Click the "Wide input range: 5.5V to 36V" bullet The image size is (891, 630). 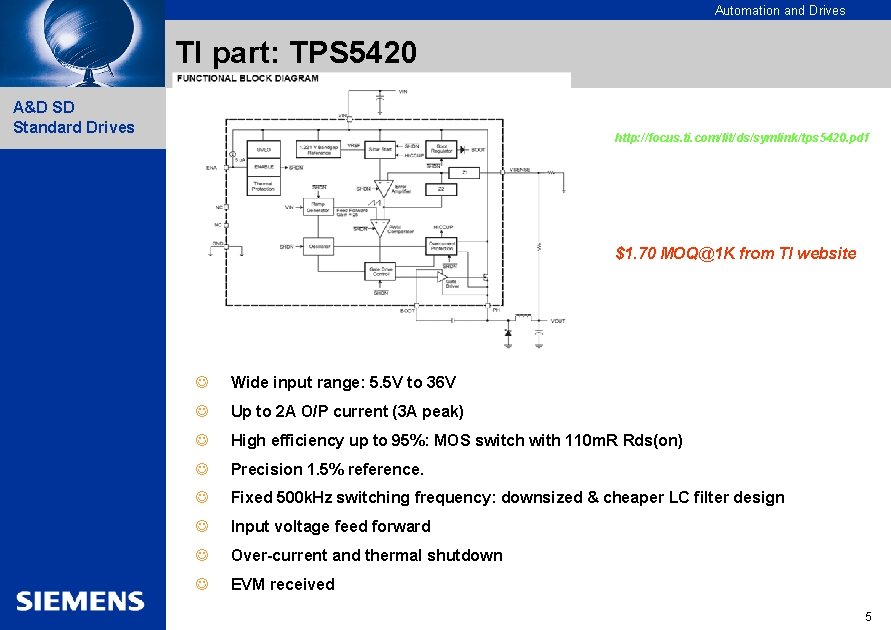[343, 382]
